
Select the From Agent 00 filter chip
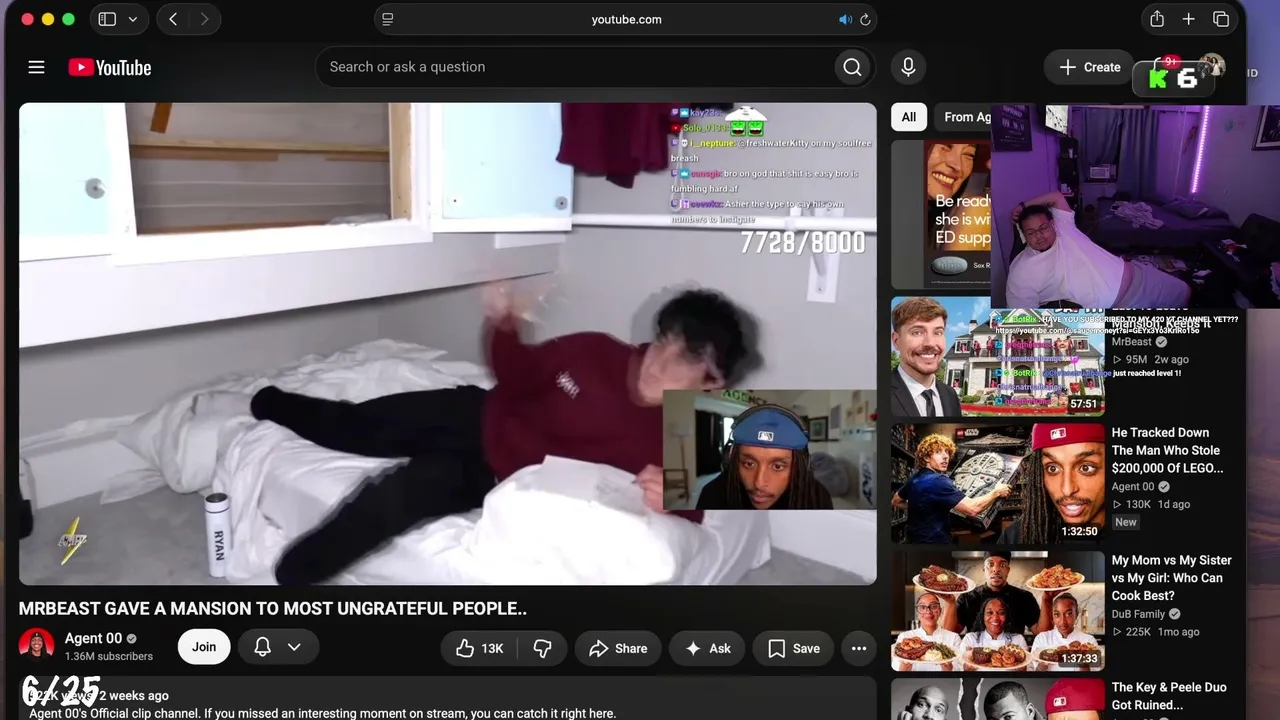pyautogui.click(x=963, y=117)
